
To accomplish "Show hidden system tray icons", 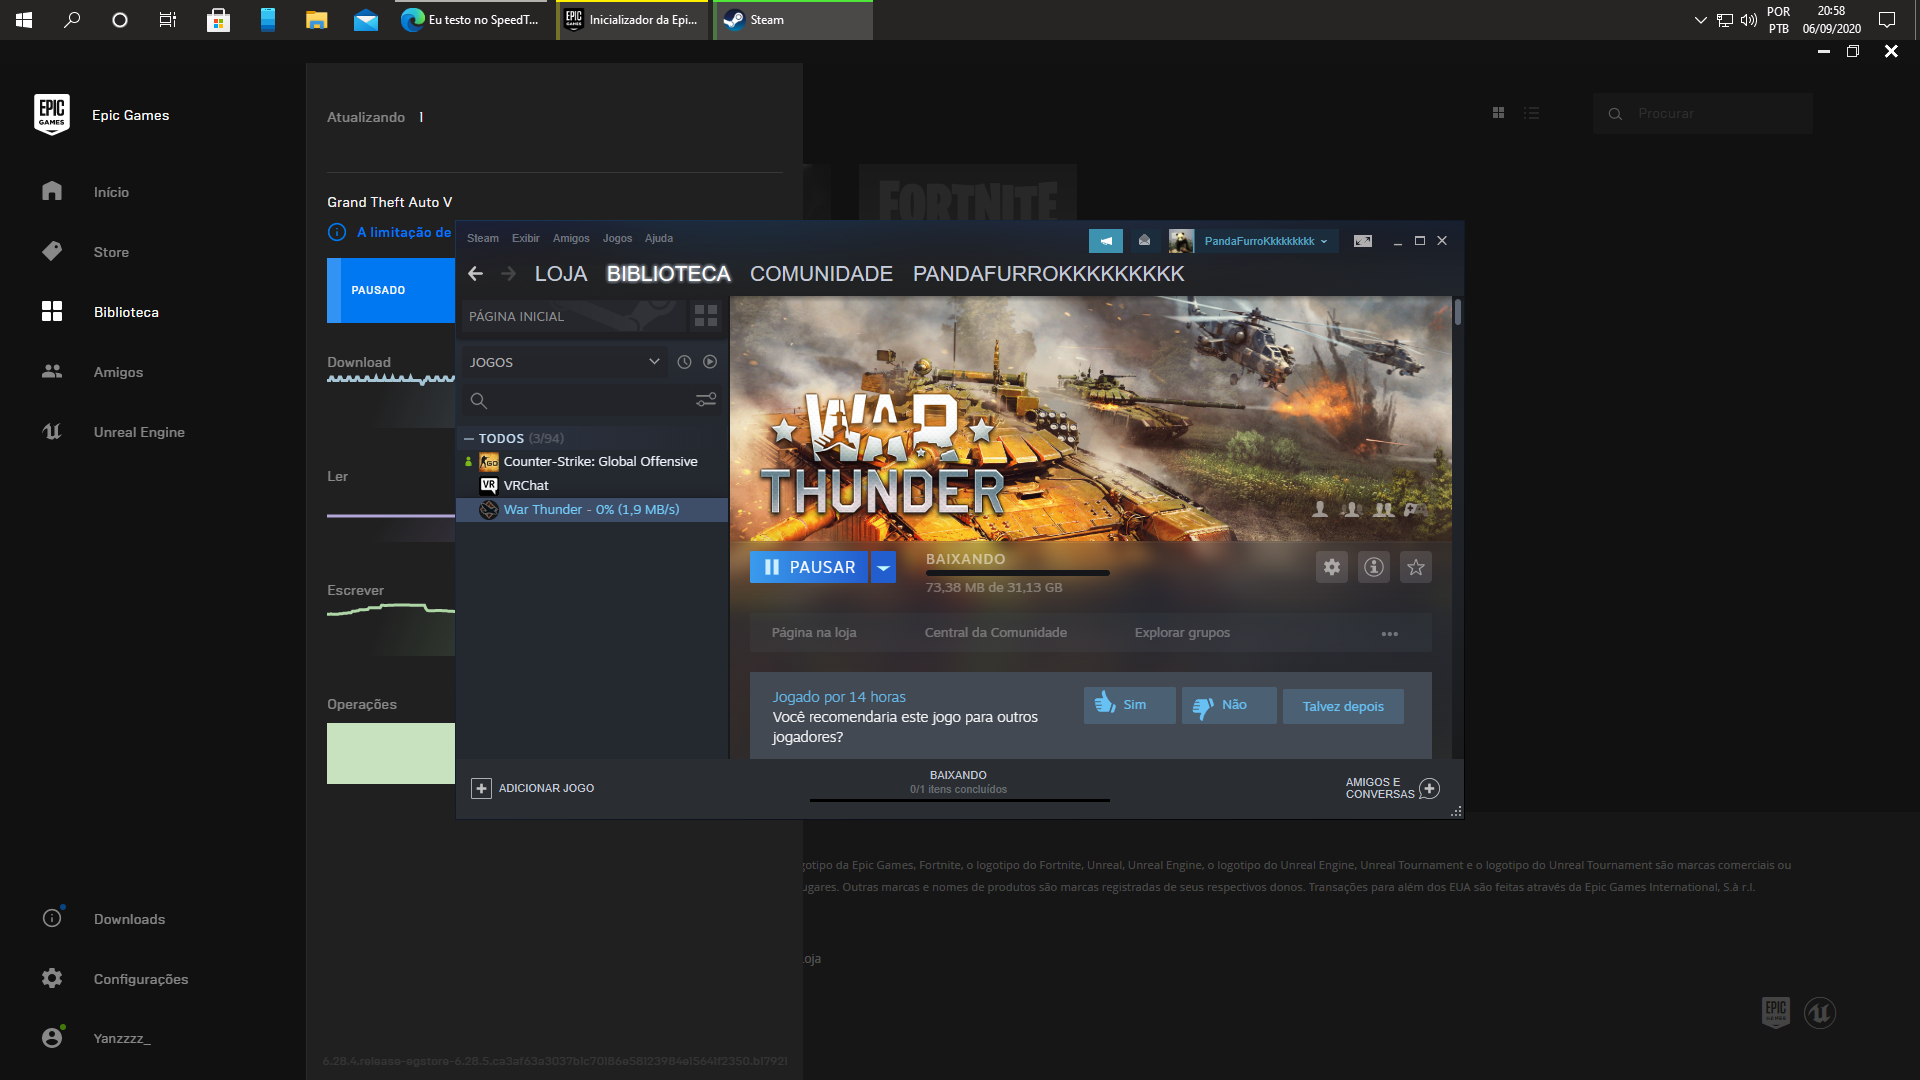I will coord(1700,20).
